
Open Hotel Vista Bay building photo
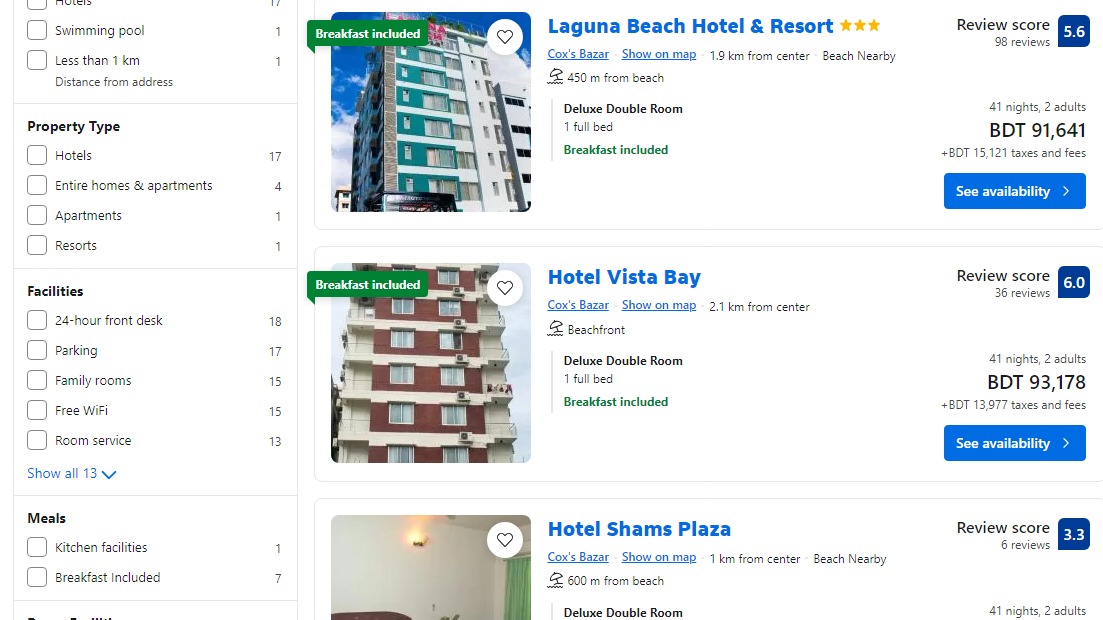431,363
